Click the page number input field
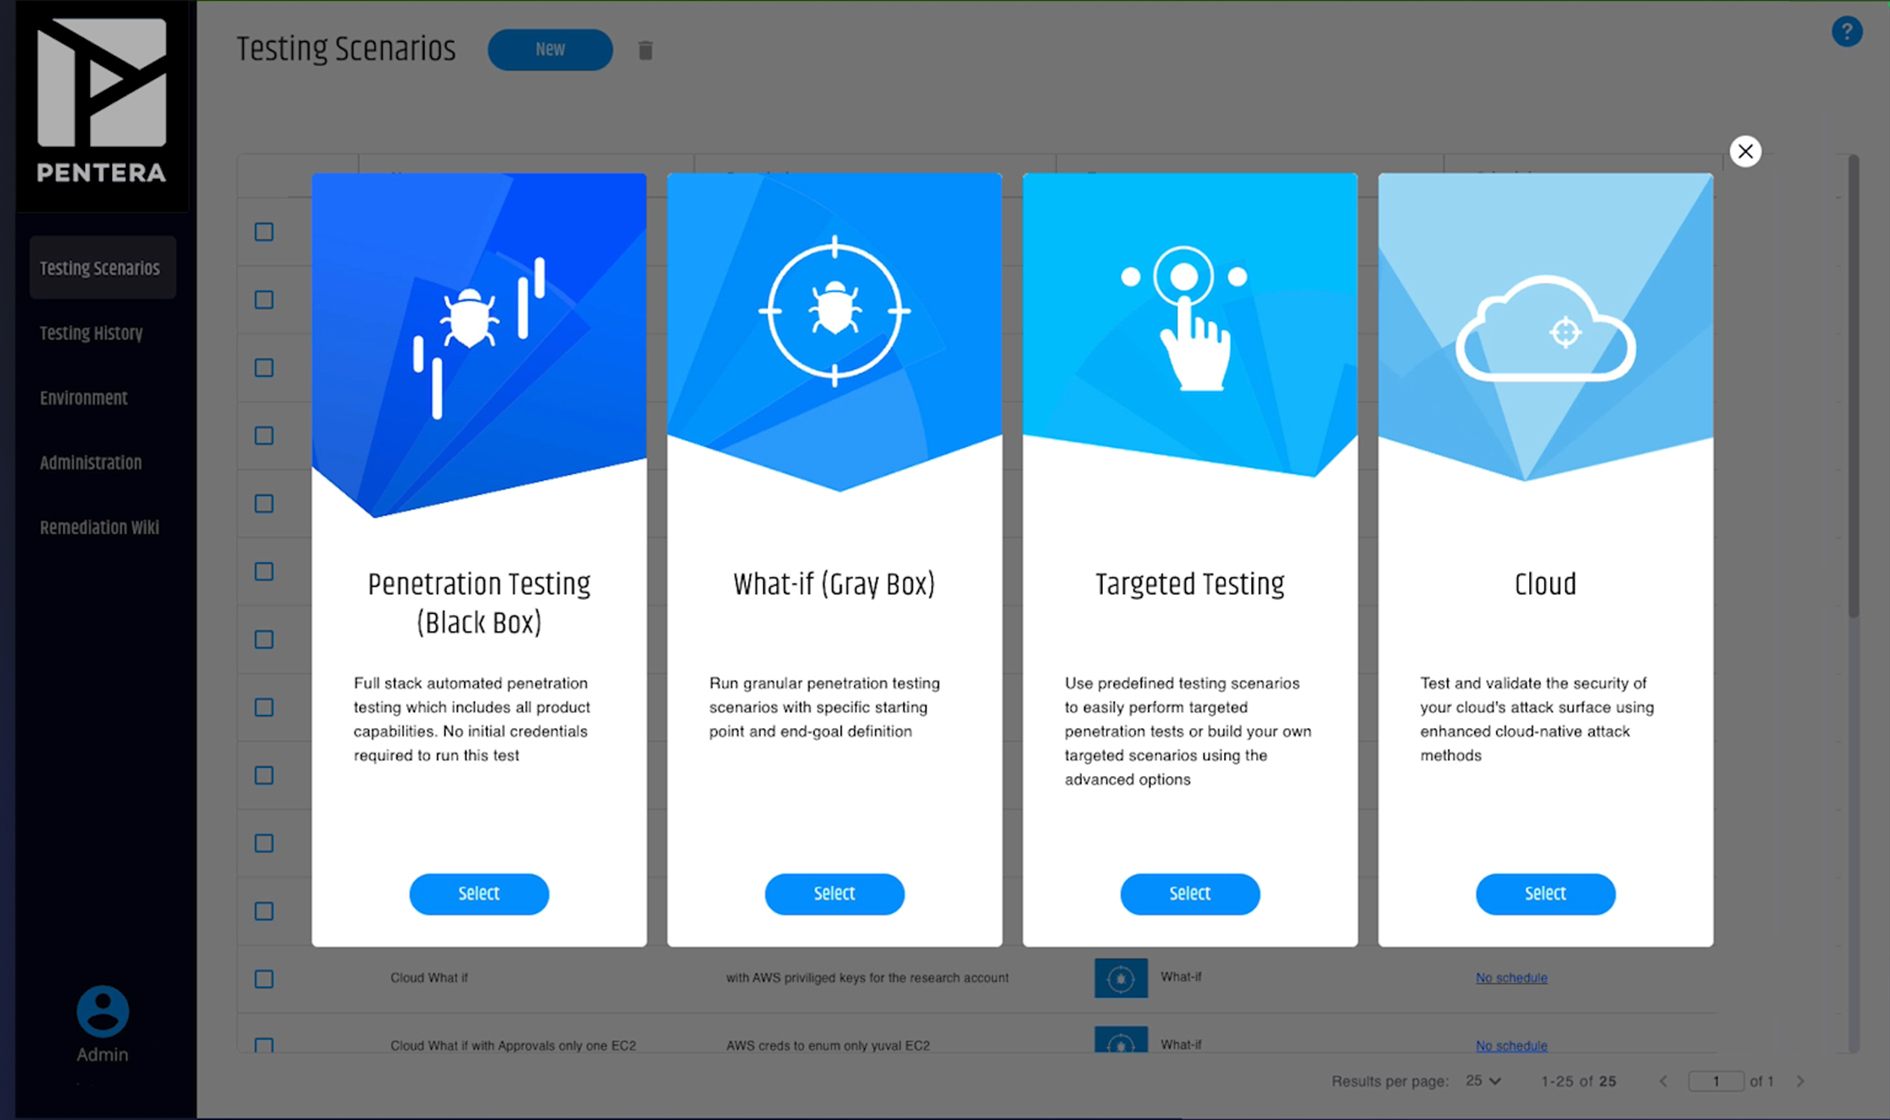1890x1120 pixels. tap(1715, 1081)
